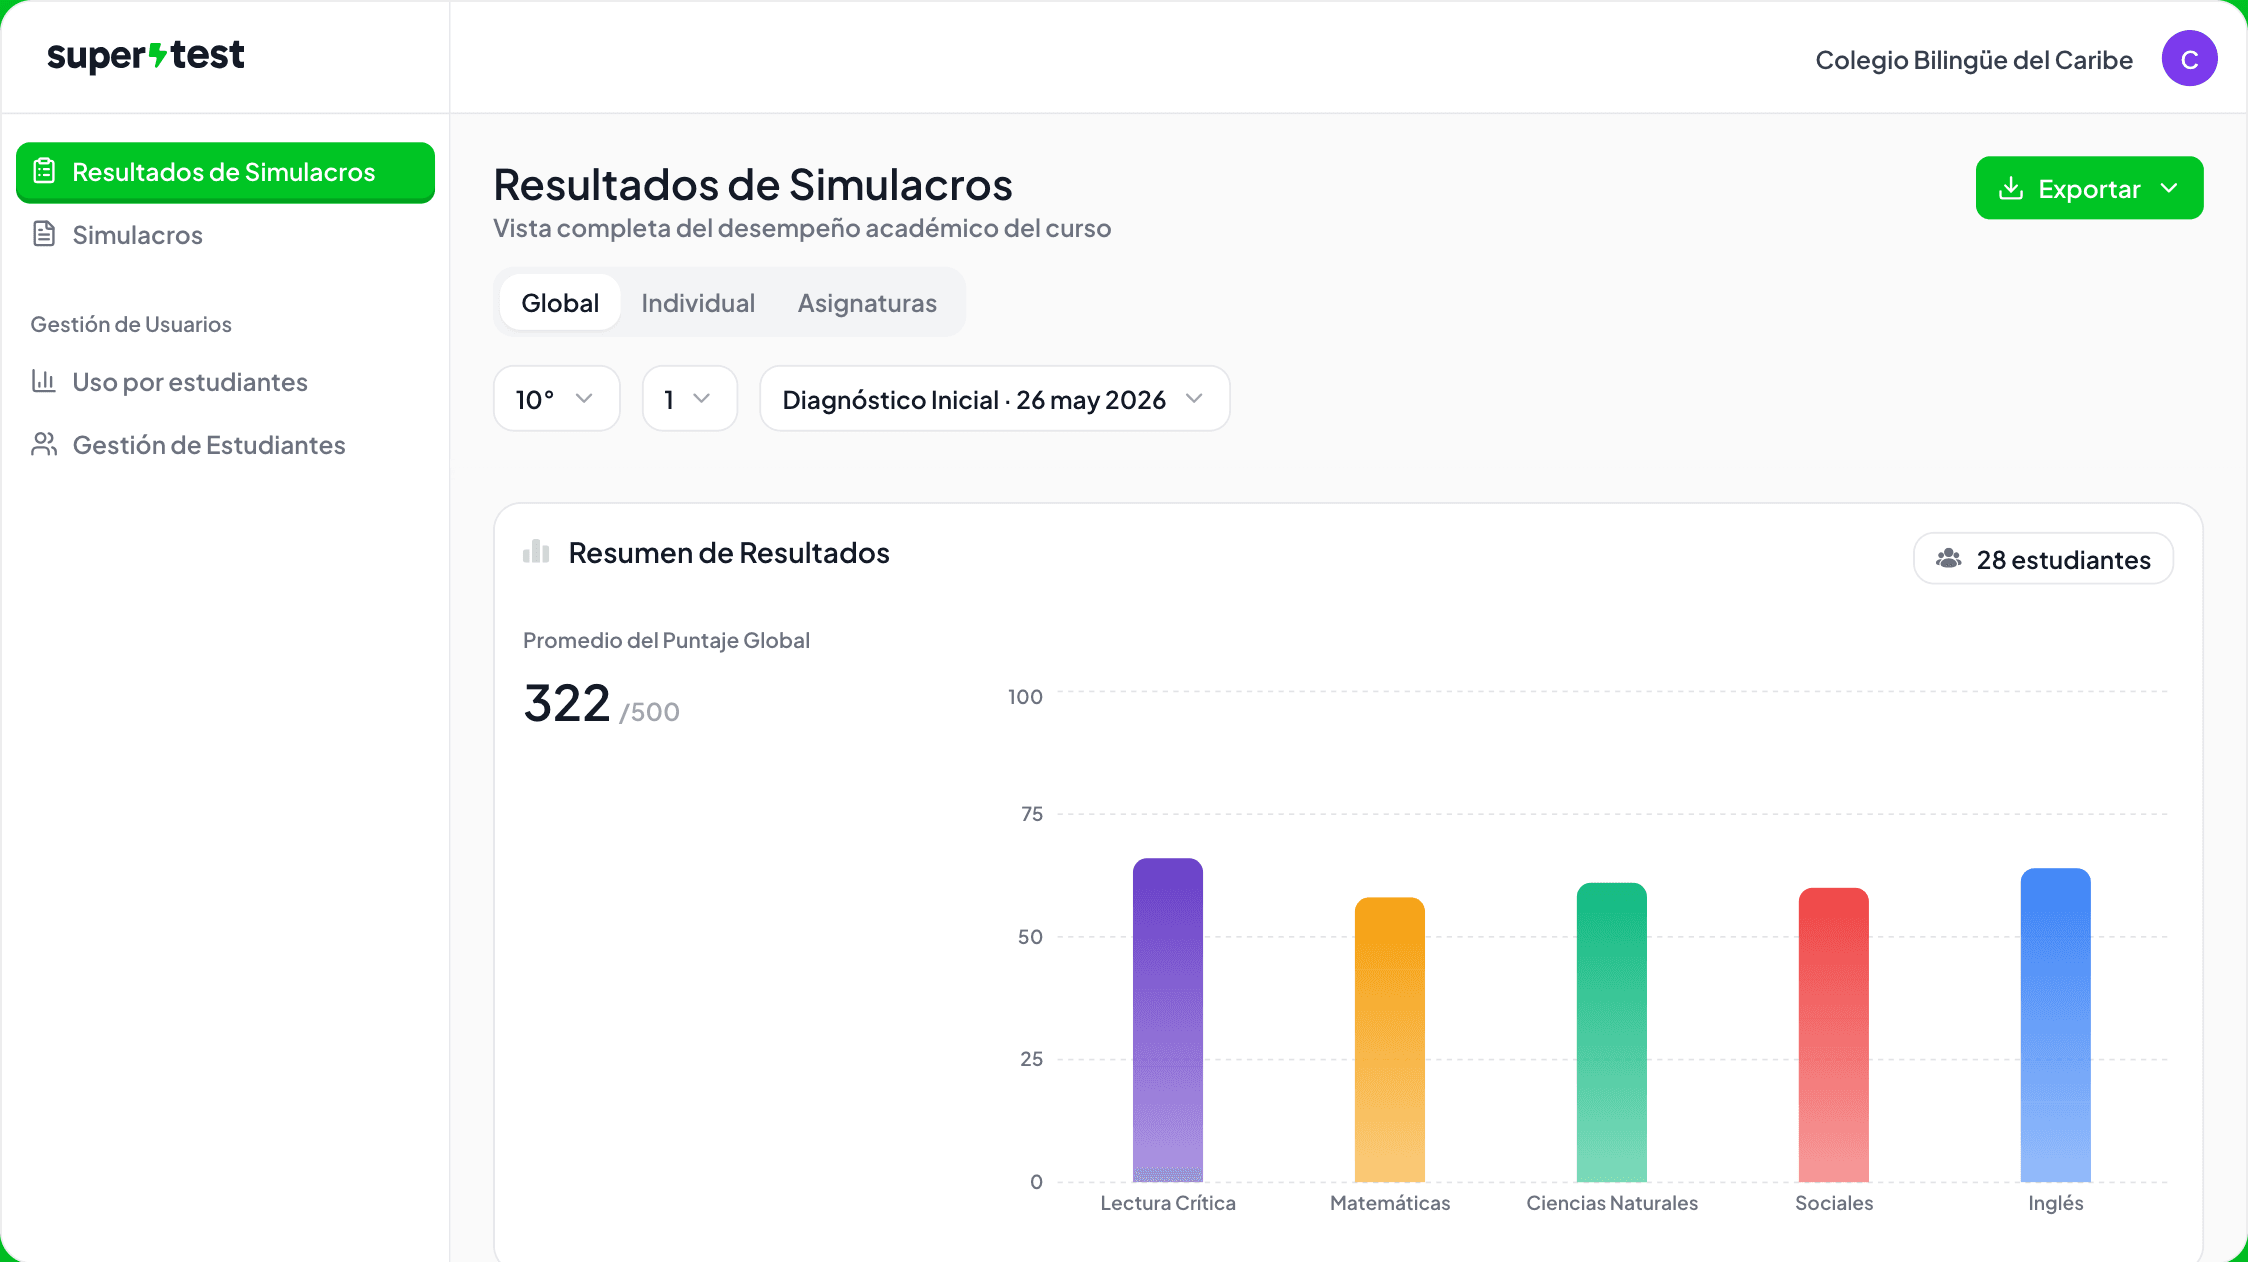The image size is (2248, 1266).
Task: Click the document icon beside Simulacros
Action: pos(44,234)
